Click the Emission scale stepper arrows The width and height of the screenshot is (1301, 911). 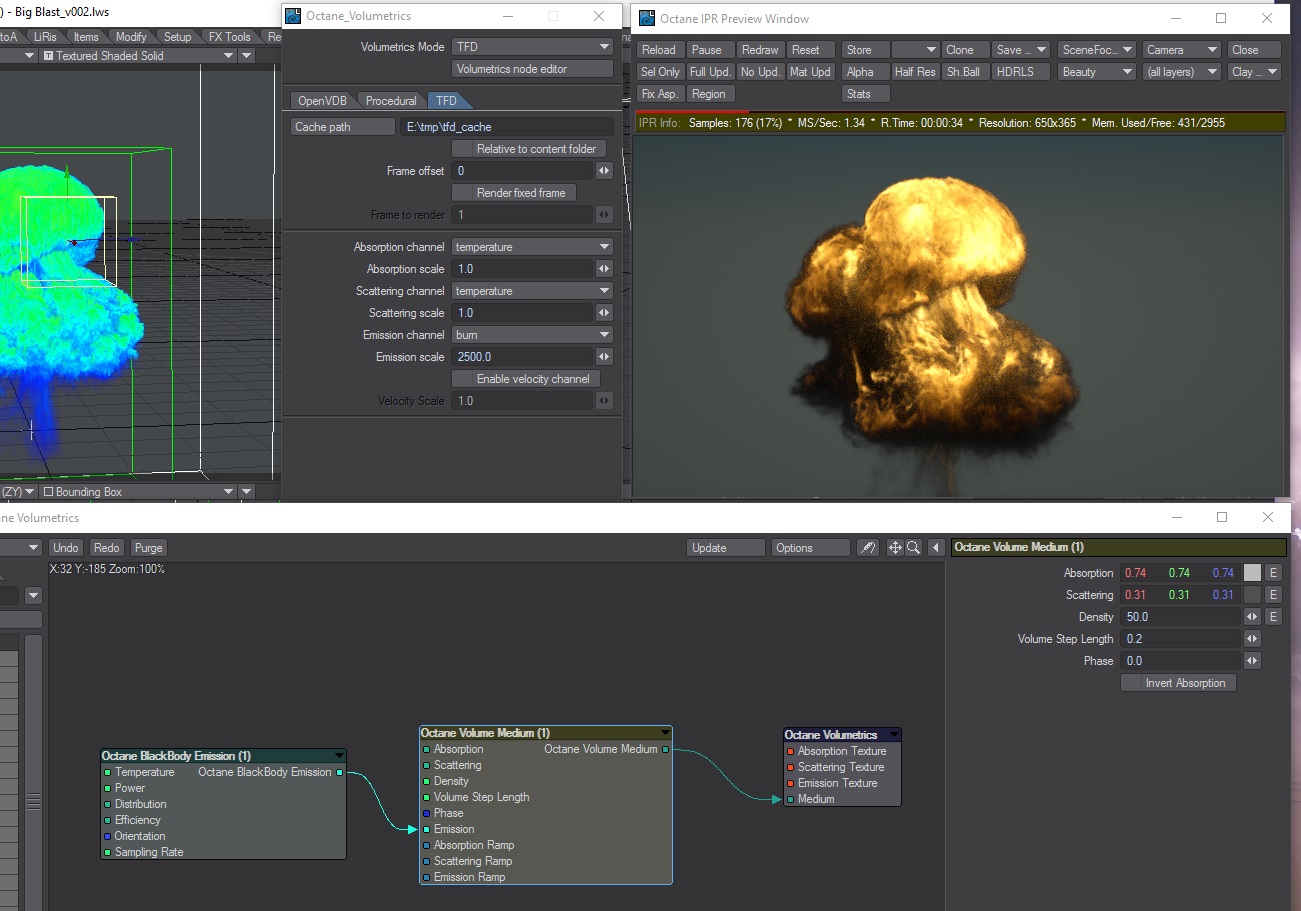pyautogui.click(x=604, y=357)
